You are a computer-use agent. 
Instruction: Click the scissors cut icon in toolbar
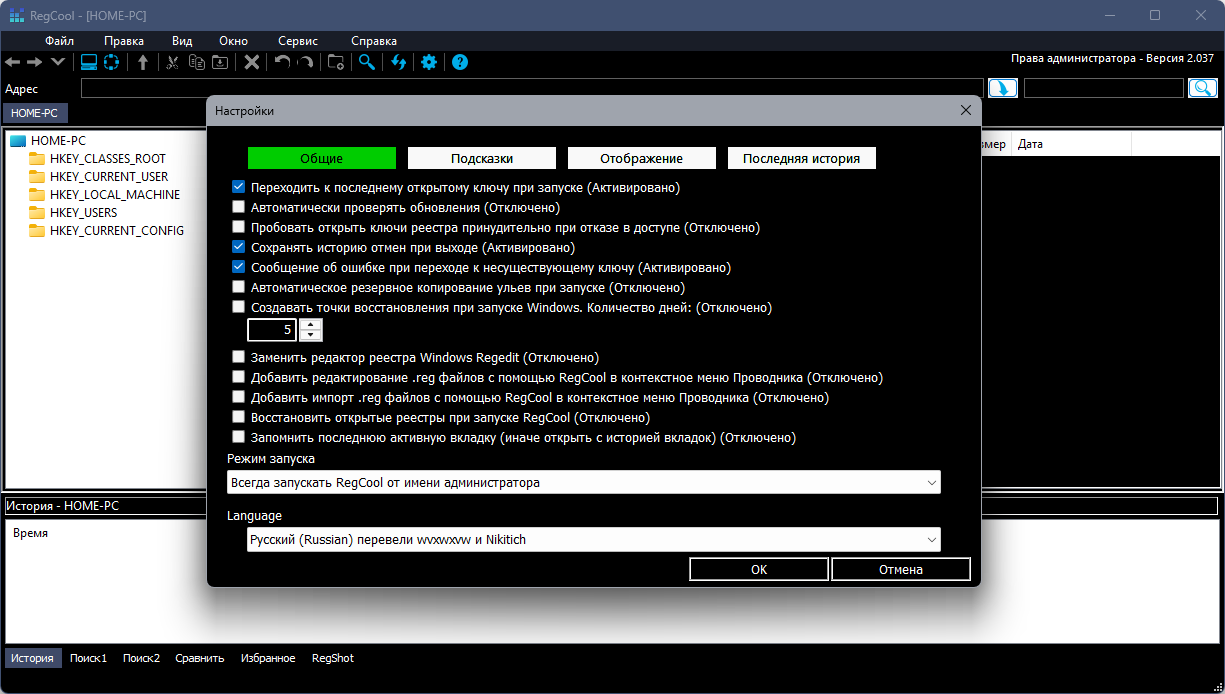[173, 62]
